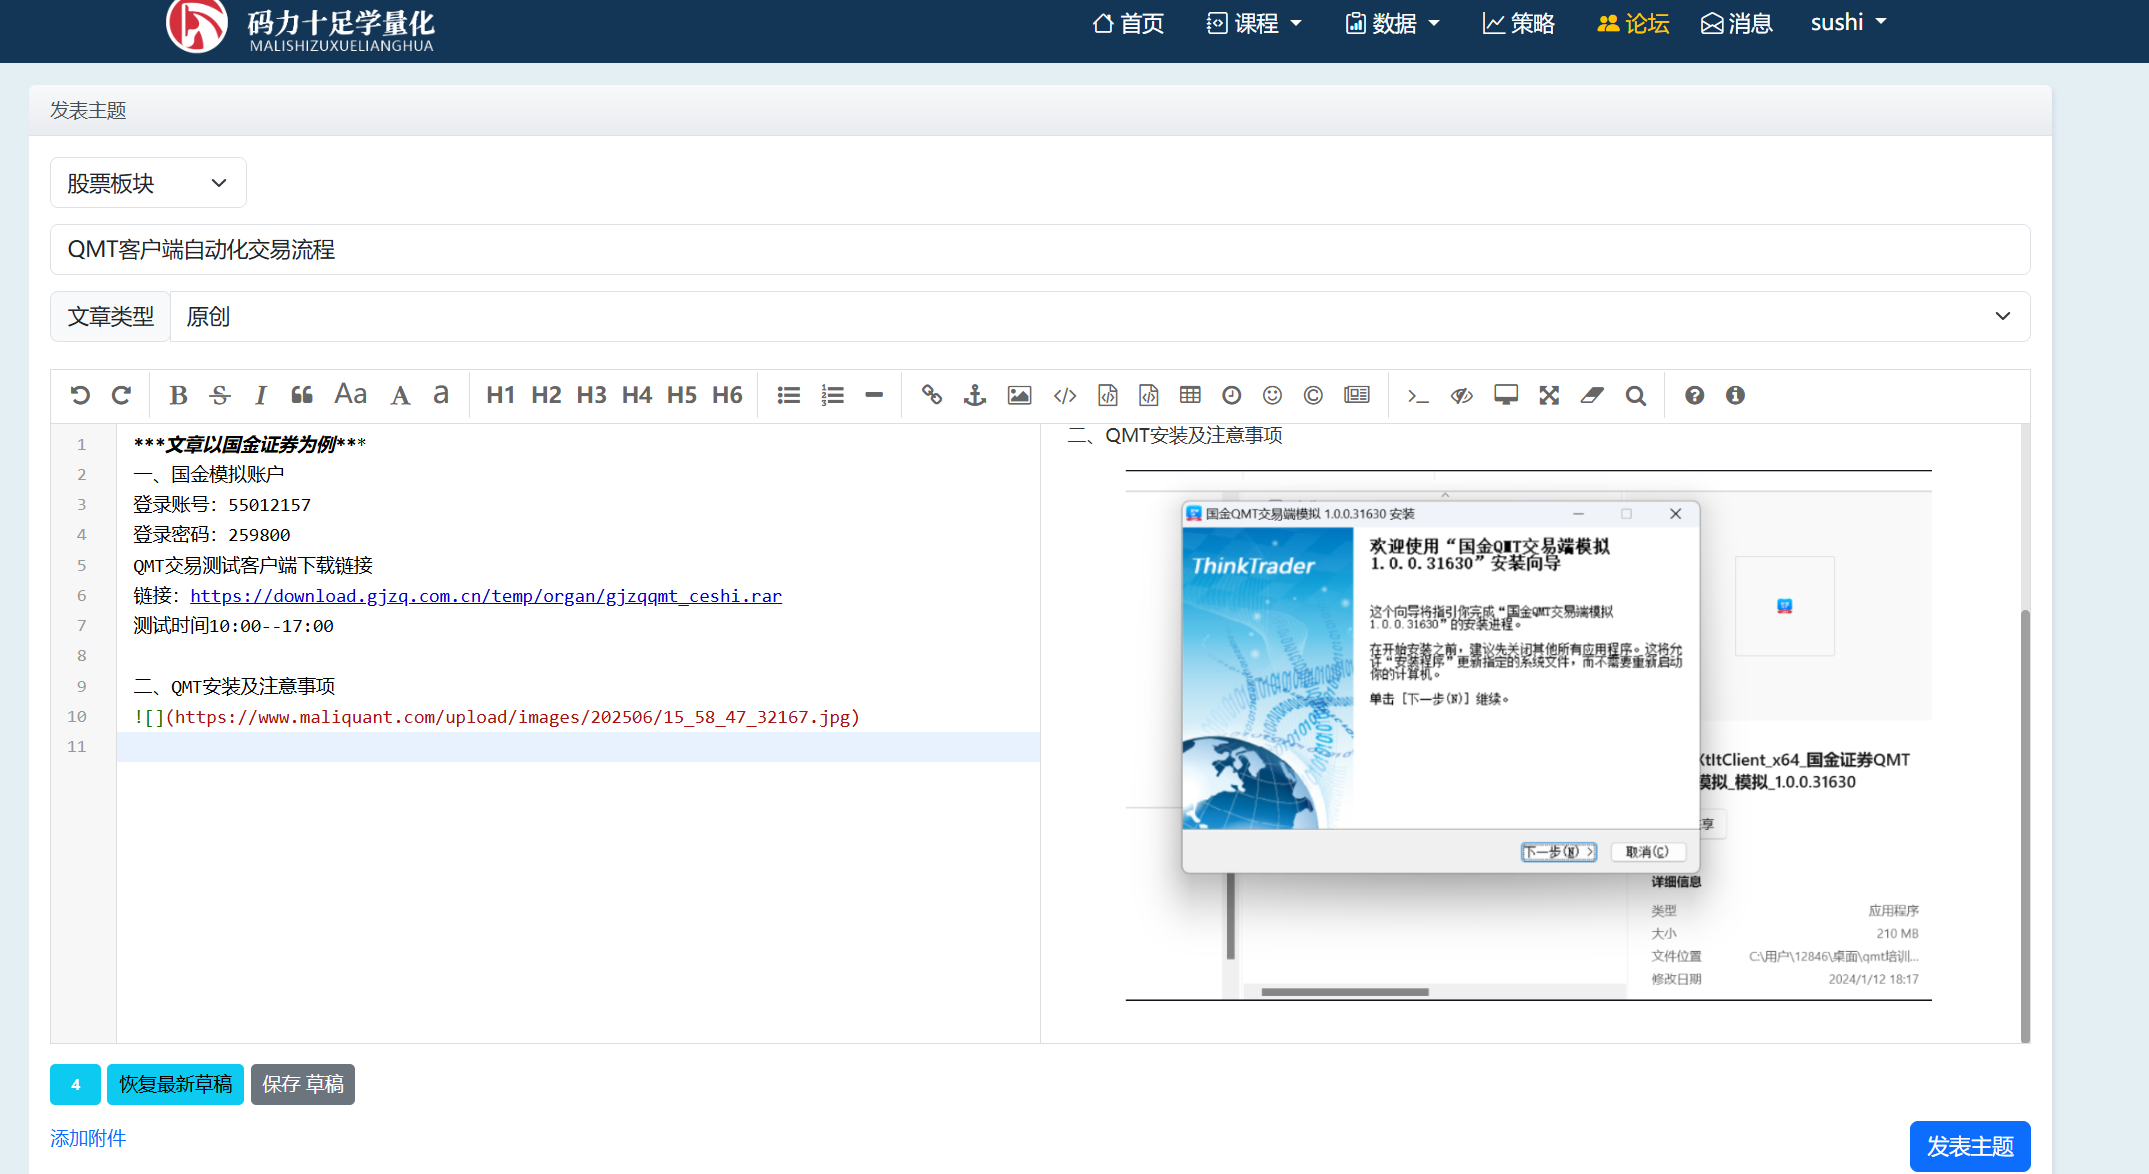Click 添加附件 link
2149x1174 pixels.
(88, 1138)
